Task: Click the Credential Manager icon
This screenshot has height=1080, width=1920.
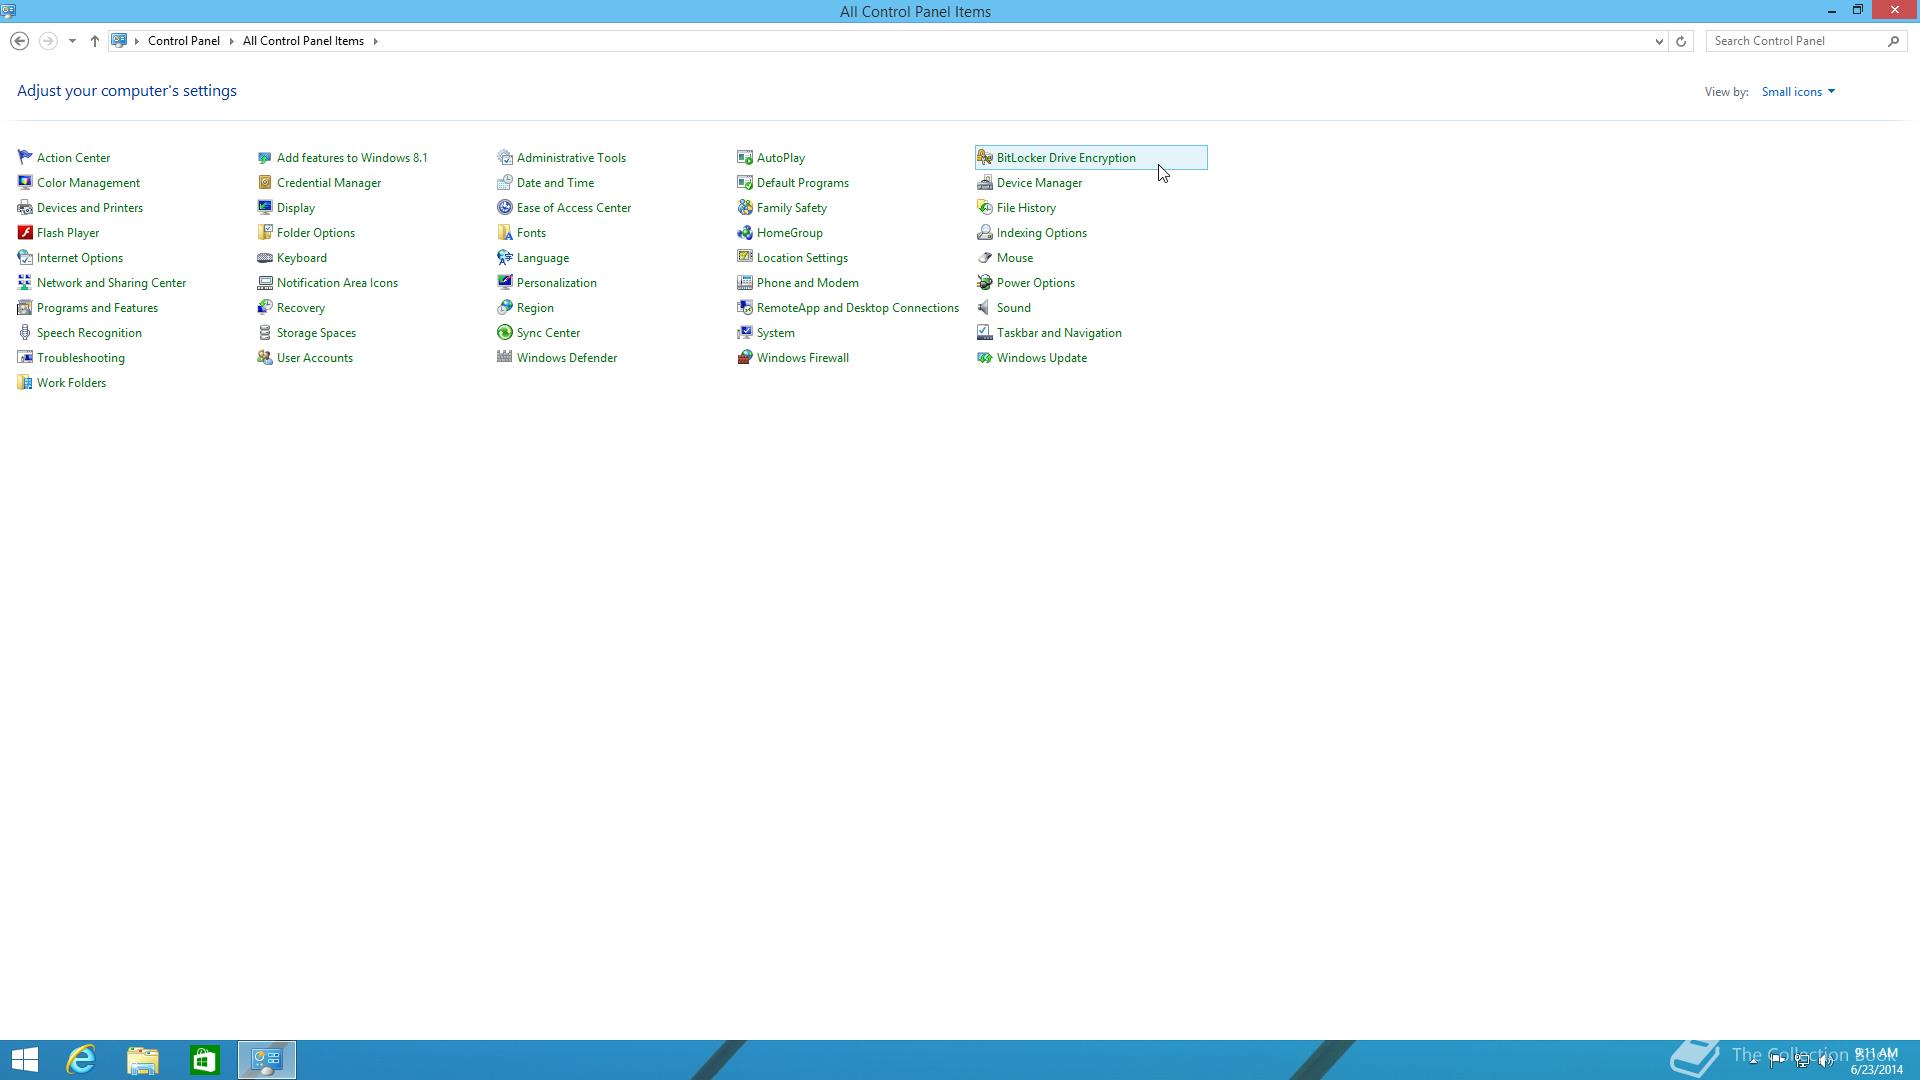Action: pyautogui.click(x=265, y=182)
